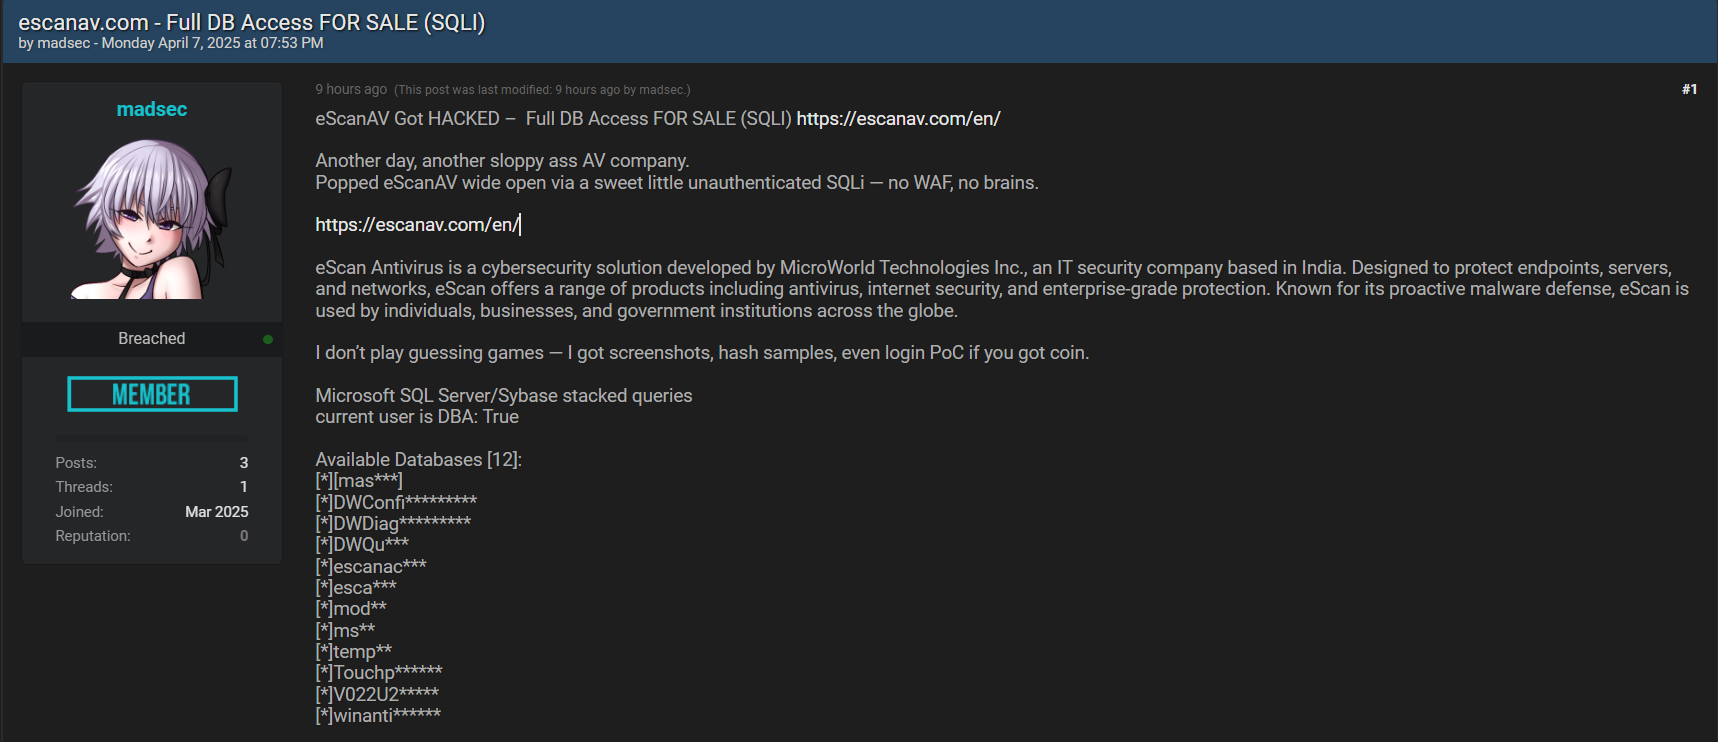Click the madsec anime avatar image
1718x742 pixels.
click(152, 219)
